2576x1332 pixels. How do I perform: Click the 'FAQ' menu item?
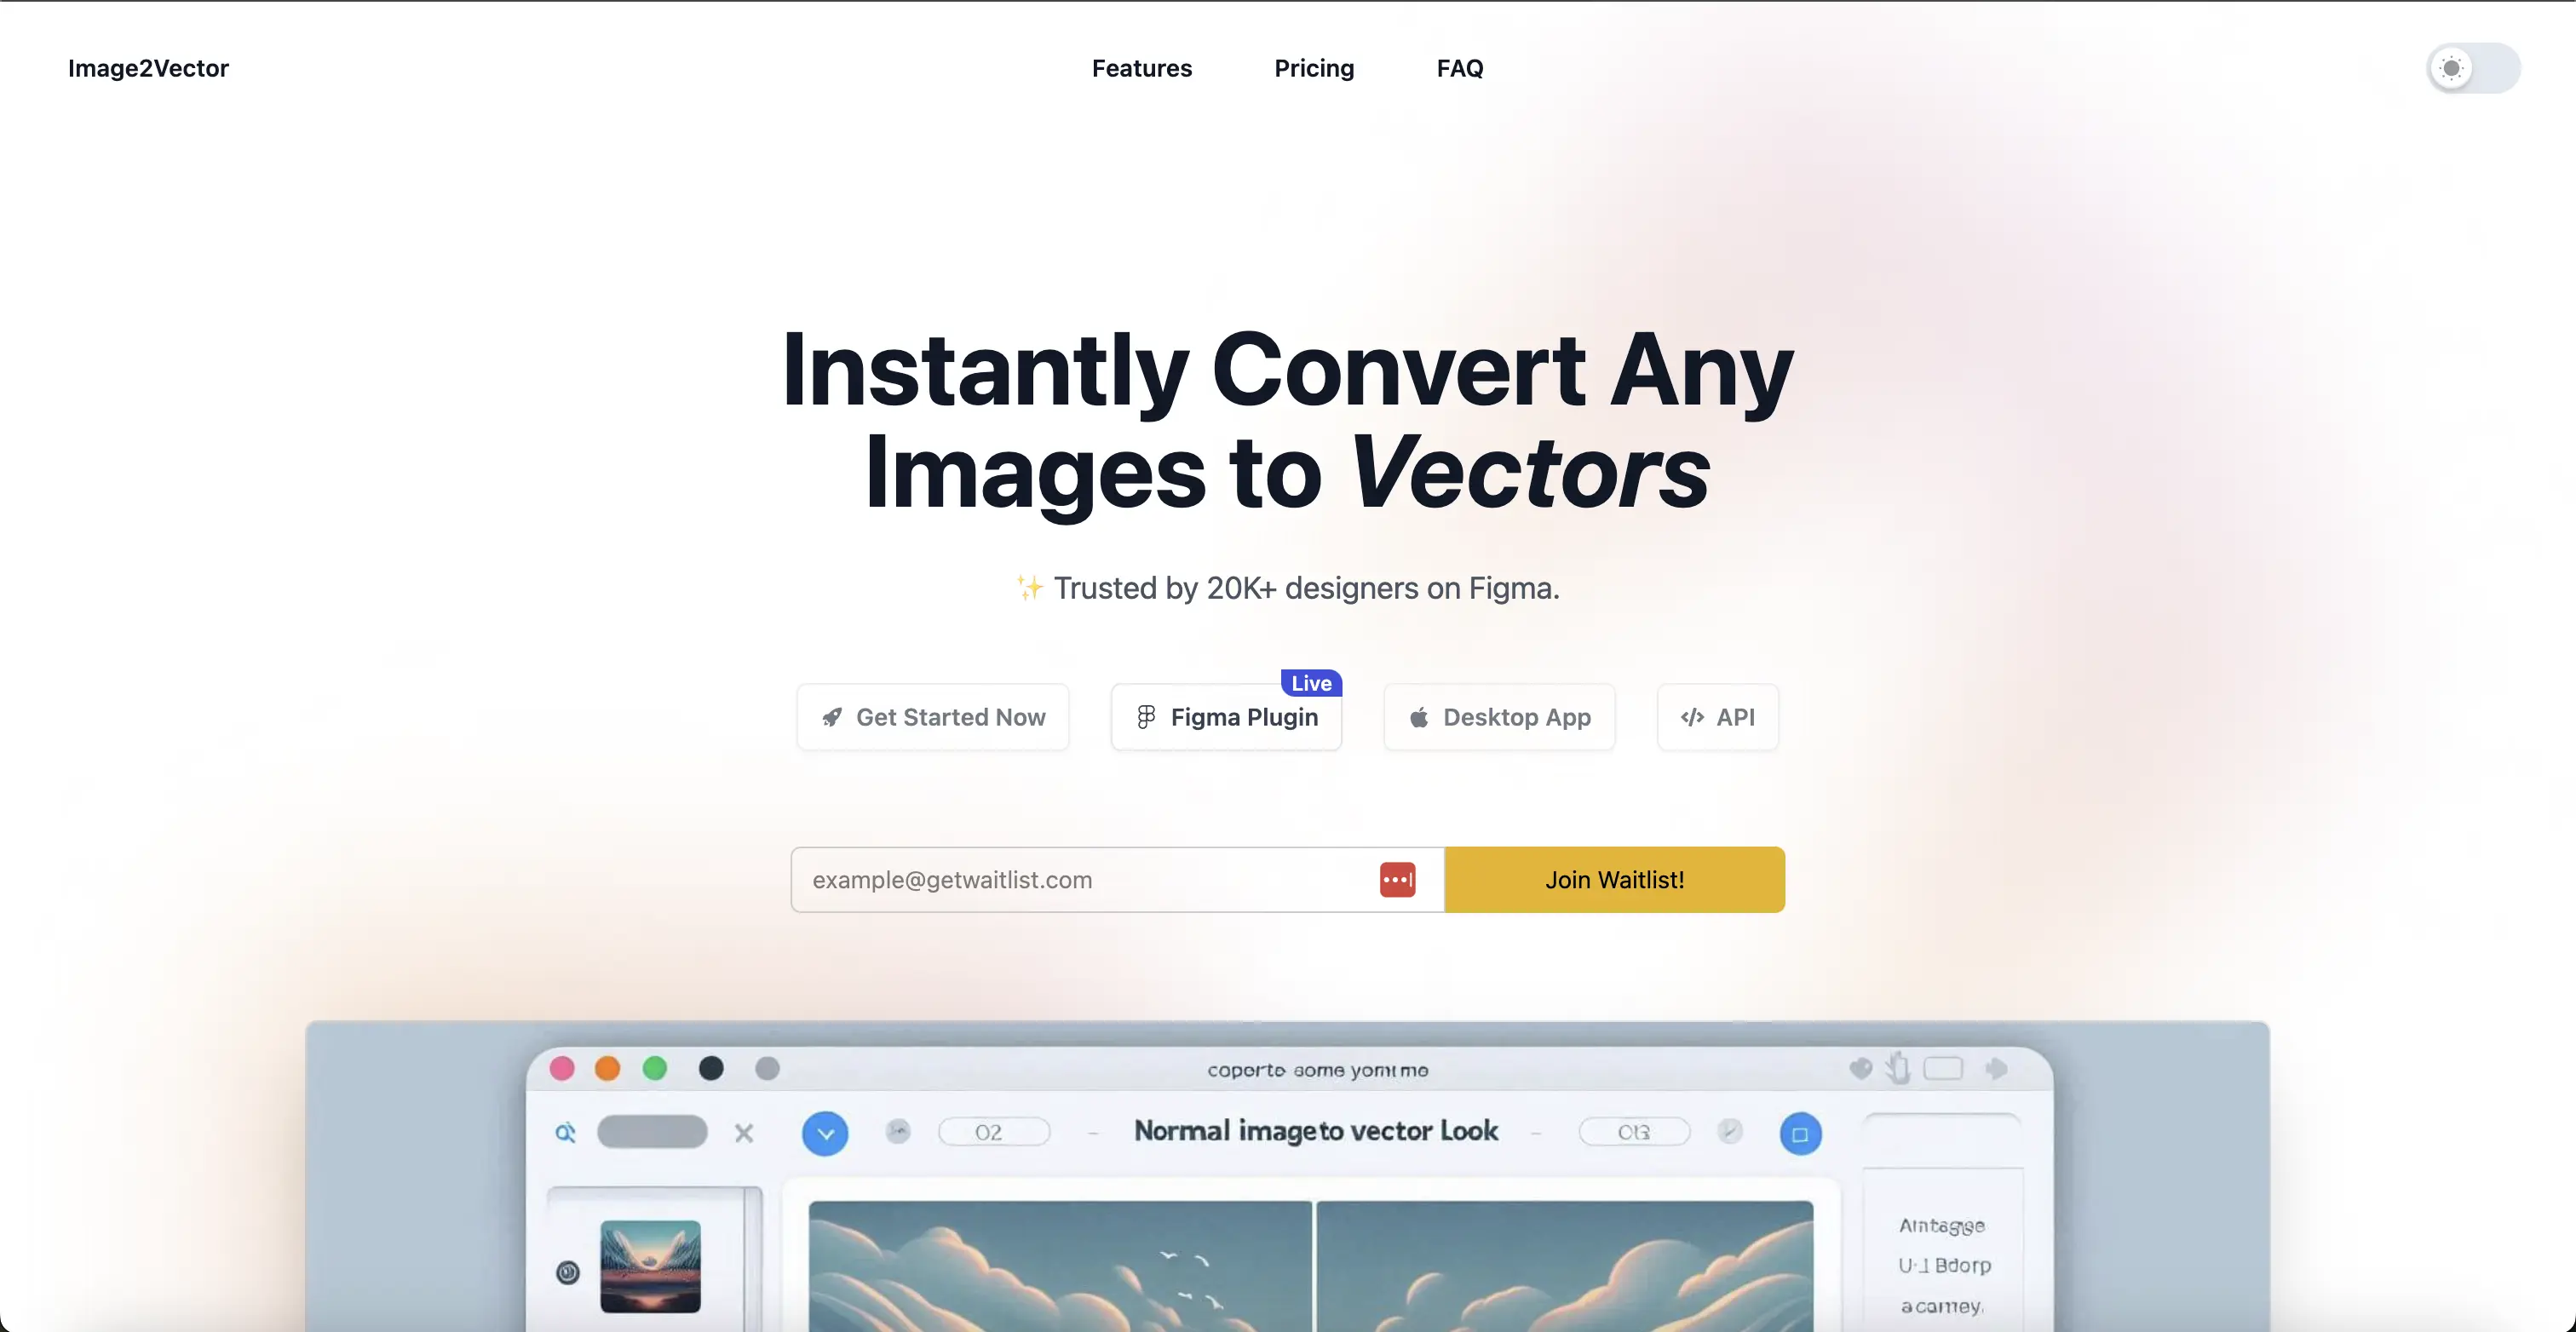(x=1459, y=68)
